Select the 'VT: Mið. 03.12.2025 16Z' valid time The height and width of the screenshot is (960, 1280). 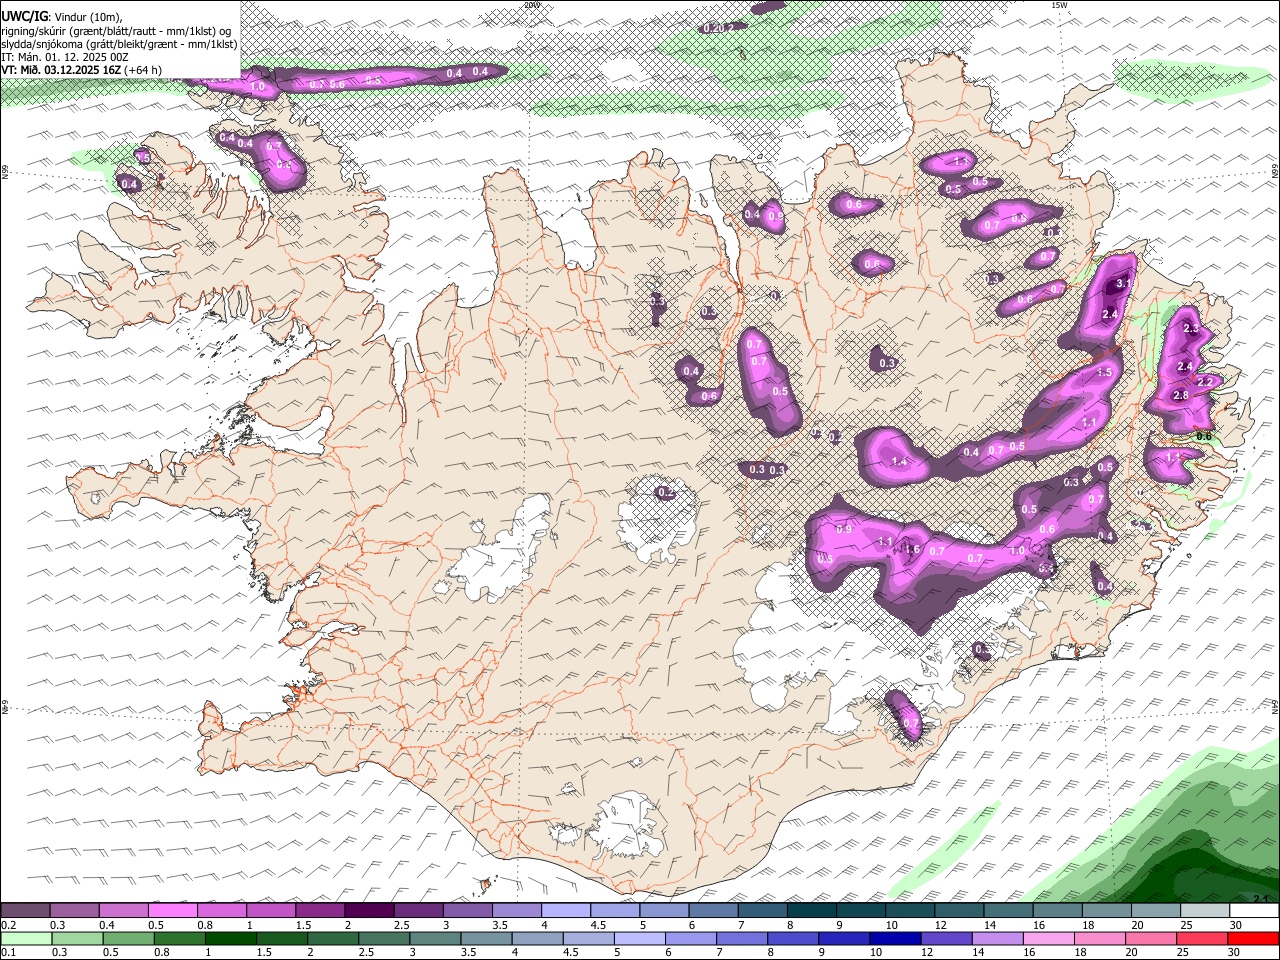(x=61, y=70)
